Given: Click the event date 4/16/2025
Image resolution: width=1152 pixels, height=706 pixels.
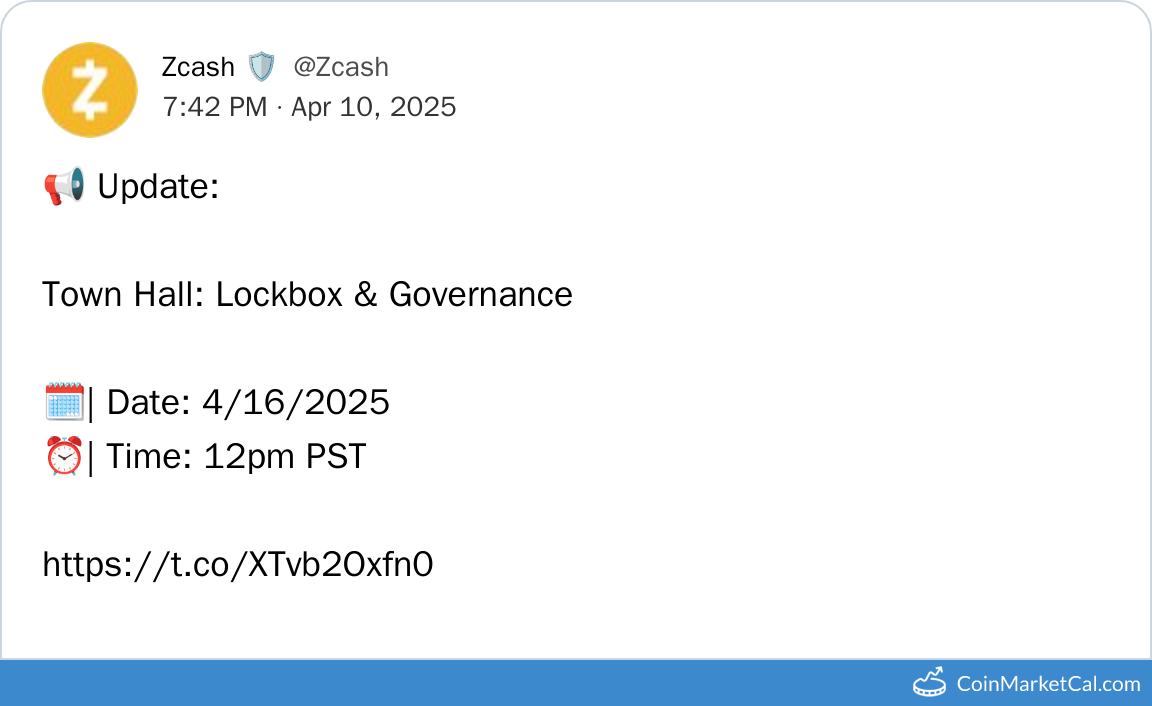Looking at the screenshot, I should (x=296, y=403).
